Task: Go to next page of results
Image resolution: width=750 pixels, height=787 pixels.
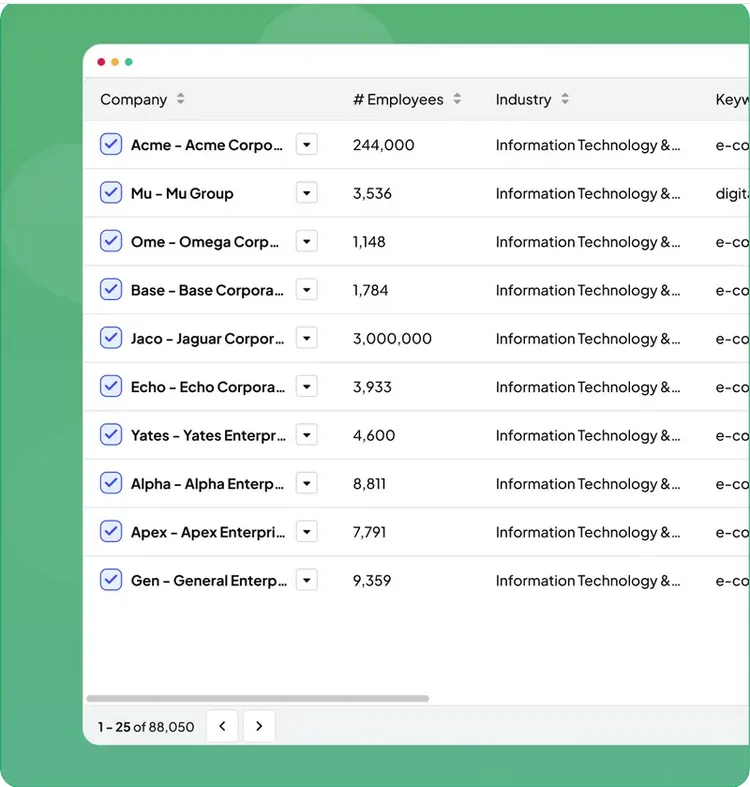Action: pos(259,726)
